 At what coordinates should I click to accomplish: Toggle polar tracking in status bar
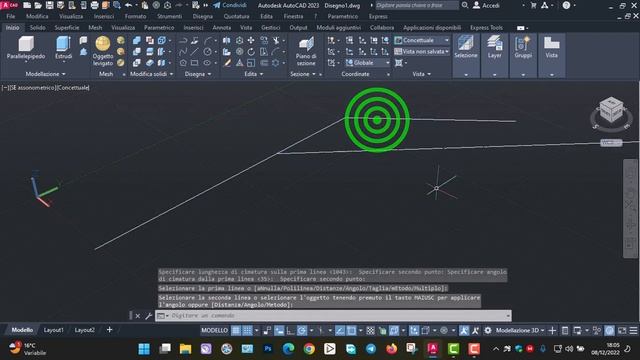tap(302, 331)
